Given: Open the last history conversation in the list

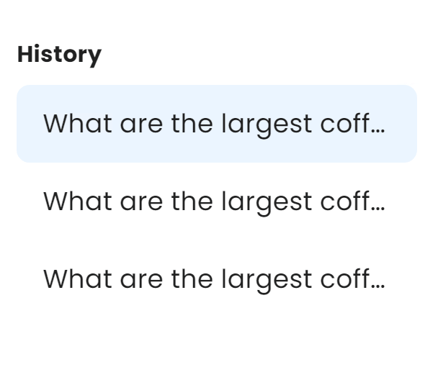Looking at the screenshot, I should (217, 279).
